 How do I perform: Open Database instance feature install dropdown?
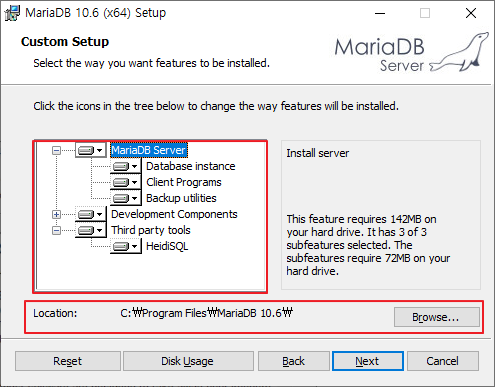tap(126, 166)
